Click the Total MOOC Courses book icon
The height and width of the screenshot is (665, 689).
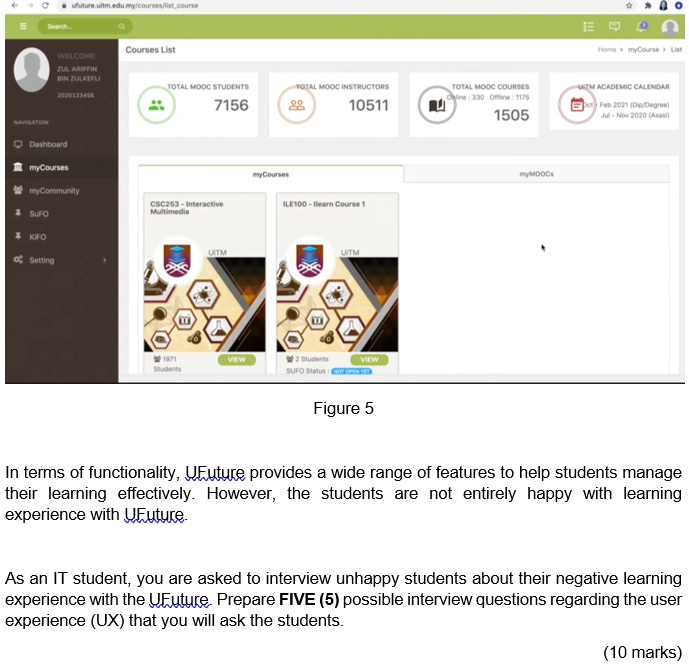pyautogui.click(x=437, y=105)
